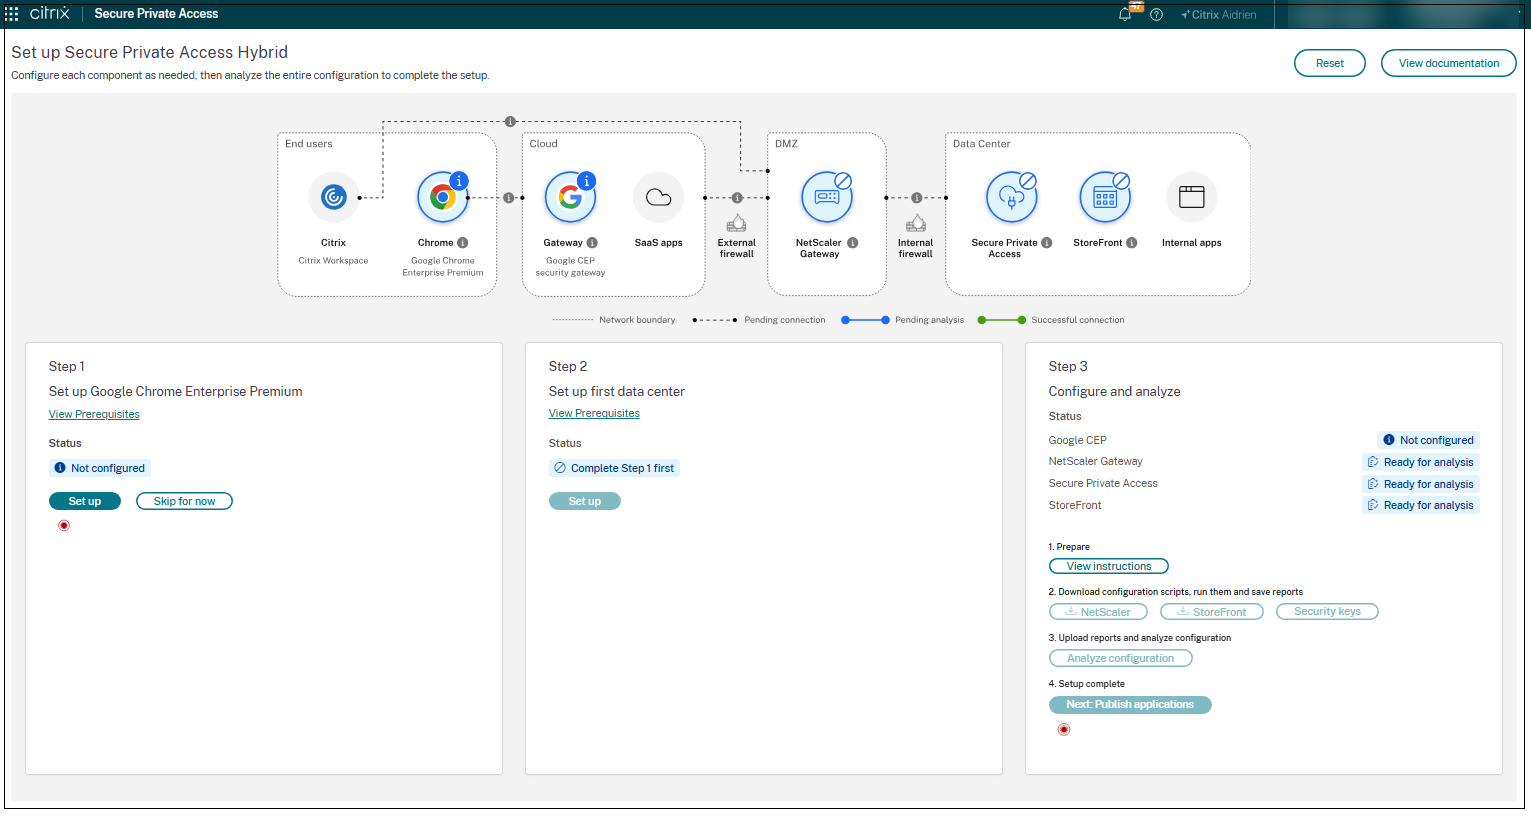Click the External firewall icon
The image size is (1531, 819).
[x=737, y=223]
